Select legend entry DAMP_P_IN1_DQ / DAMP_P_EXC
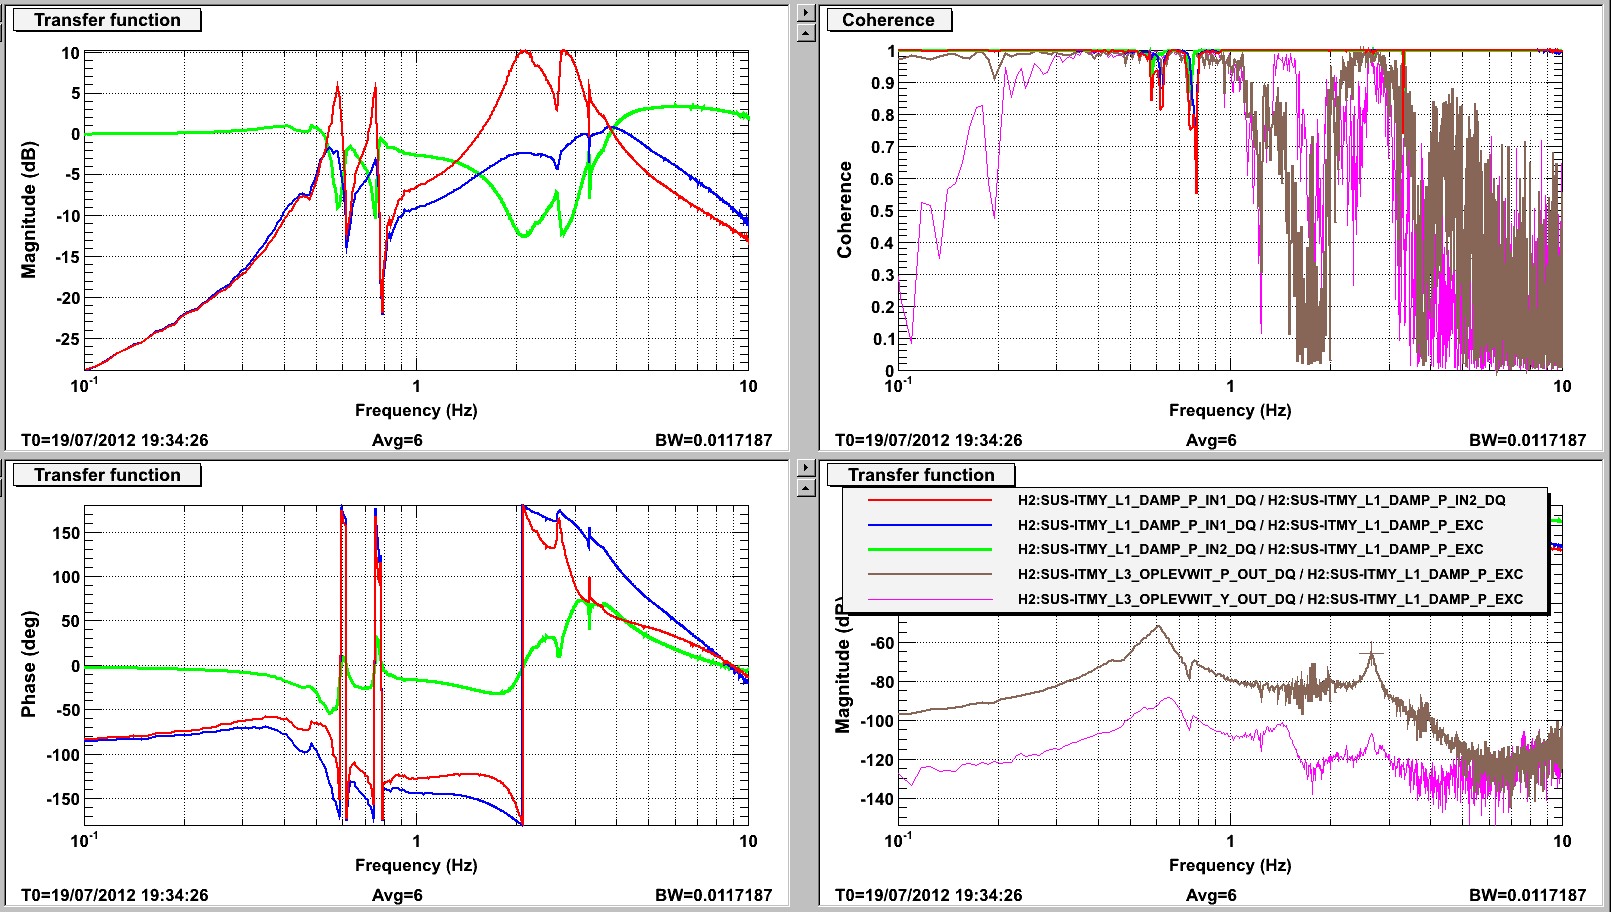The height and width of the screenshot is (912, 1611). 1250,525
